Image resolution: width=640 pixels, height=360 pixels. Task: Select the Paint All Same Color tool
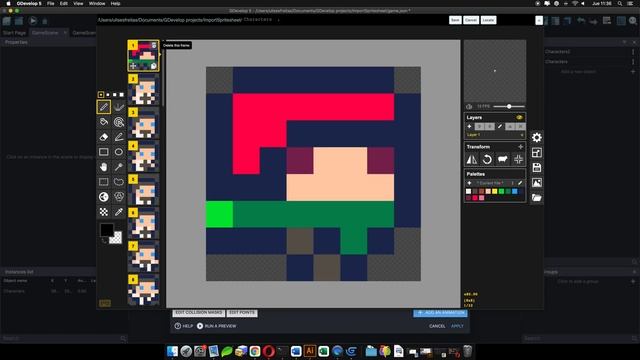(x=119, y=122)
